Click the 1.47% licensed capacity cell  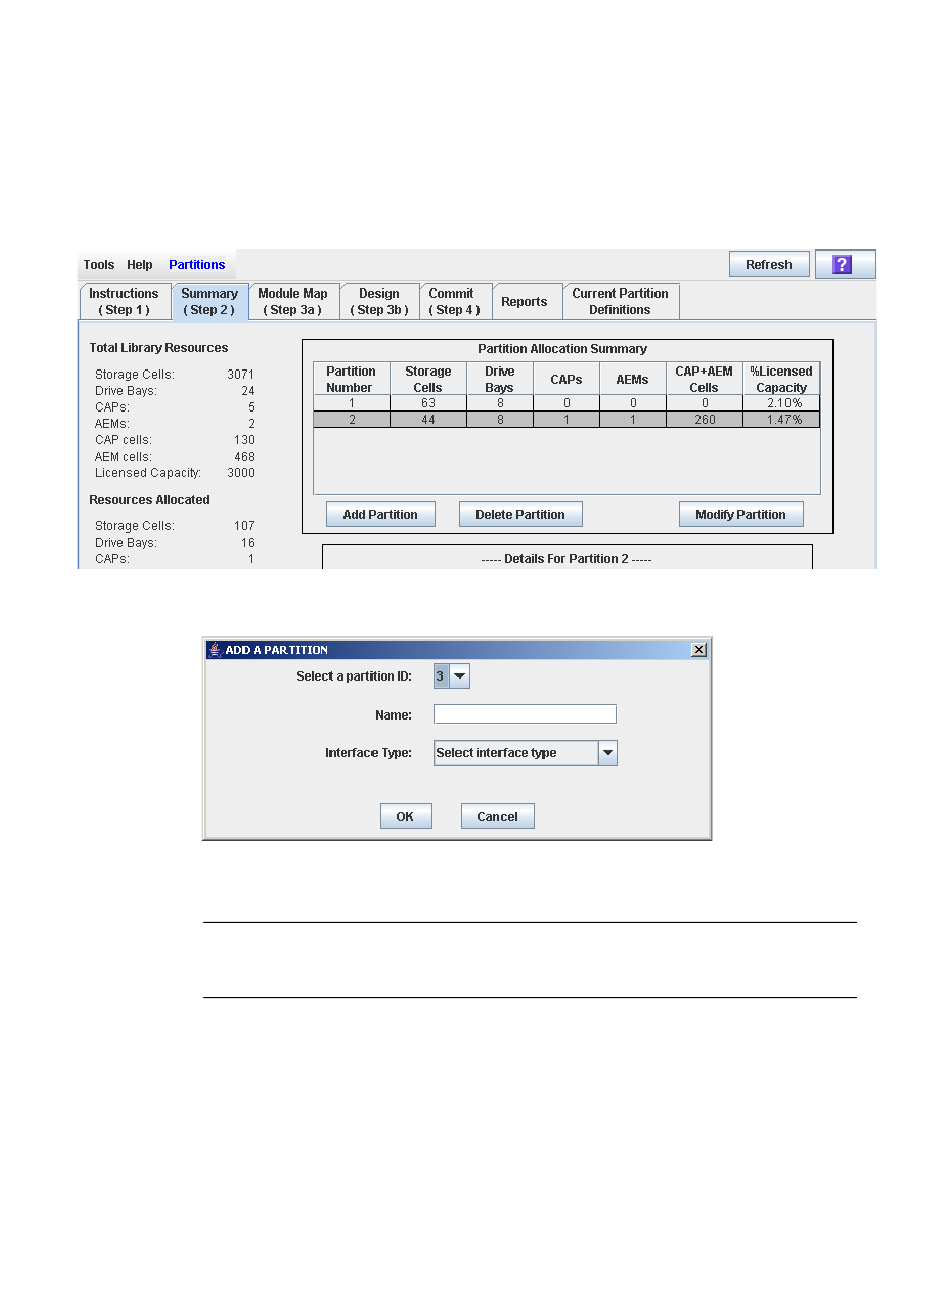(x=782, y=420)
